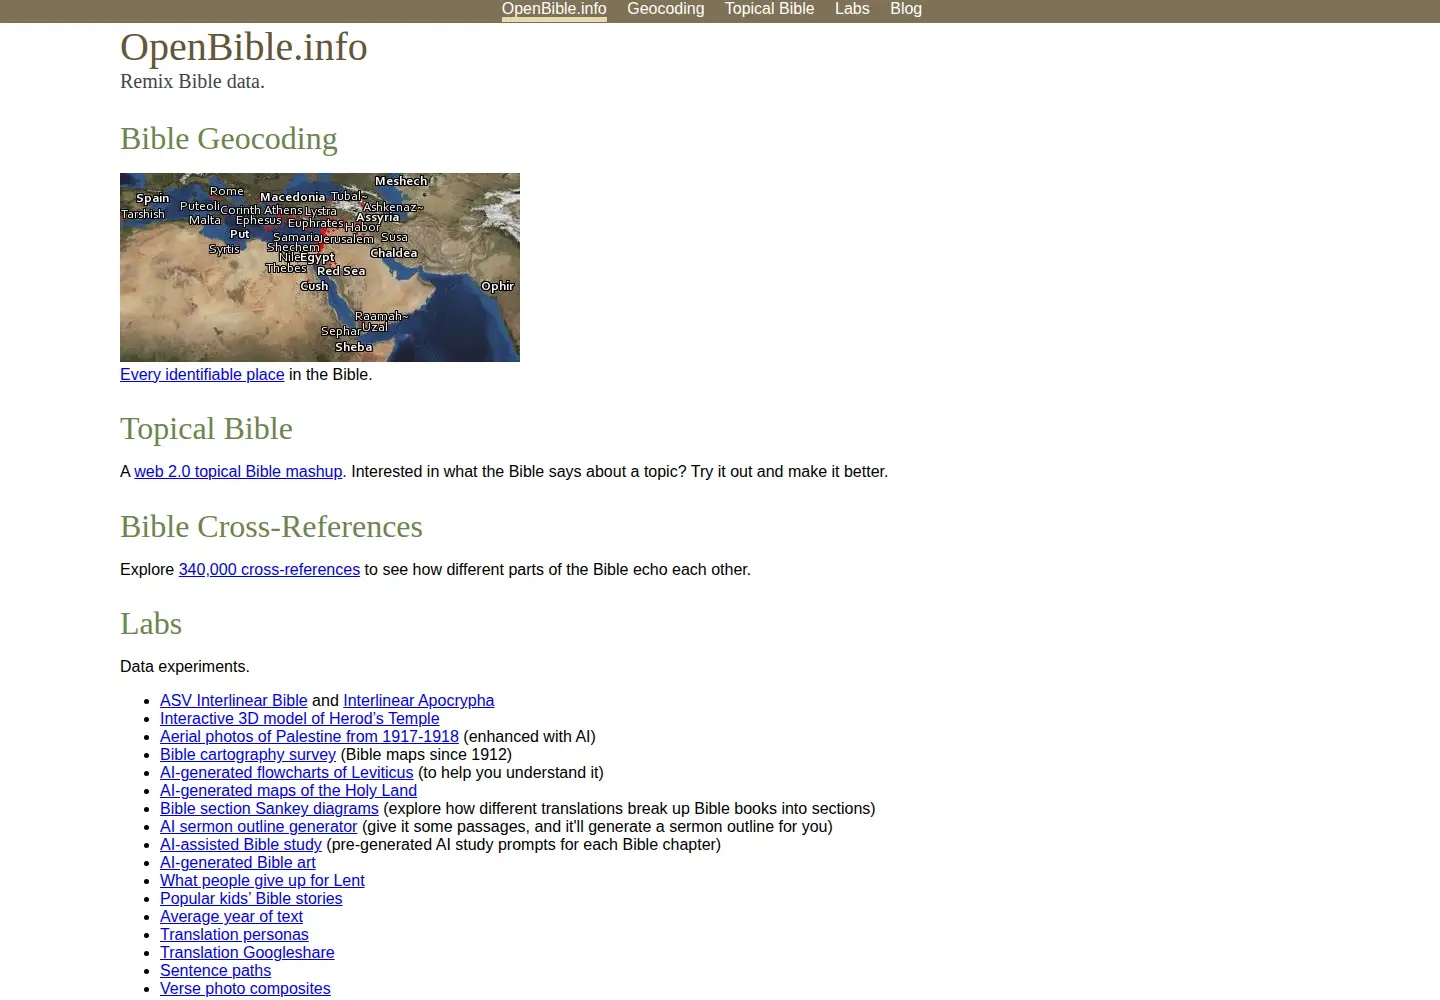This screenshot has height=1000, width=1440.
Task: Click the Bible Cross-References heading
Action: pos(271,526)
